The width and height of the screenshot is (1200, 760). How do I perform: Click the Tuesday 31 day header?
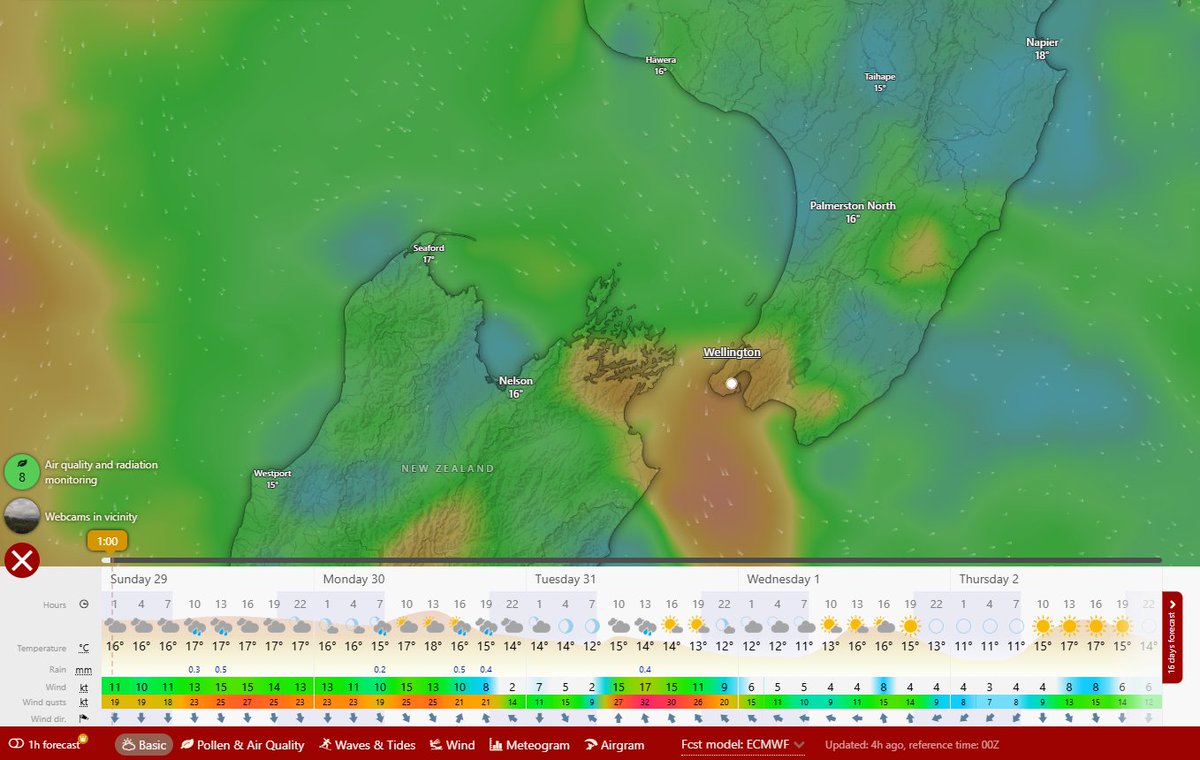(x=565, y=579)
